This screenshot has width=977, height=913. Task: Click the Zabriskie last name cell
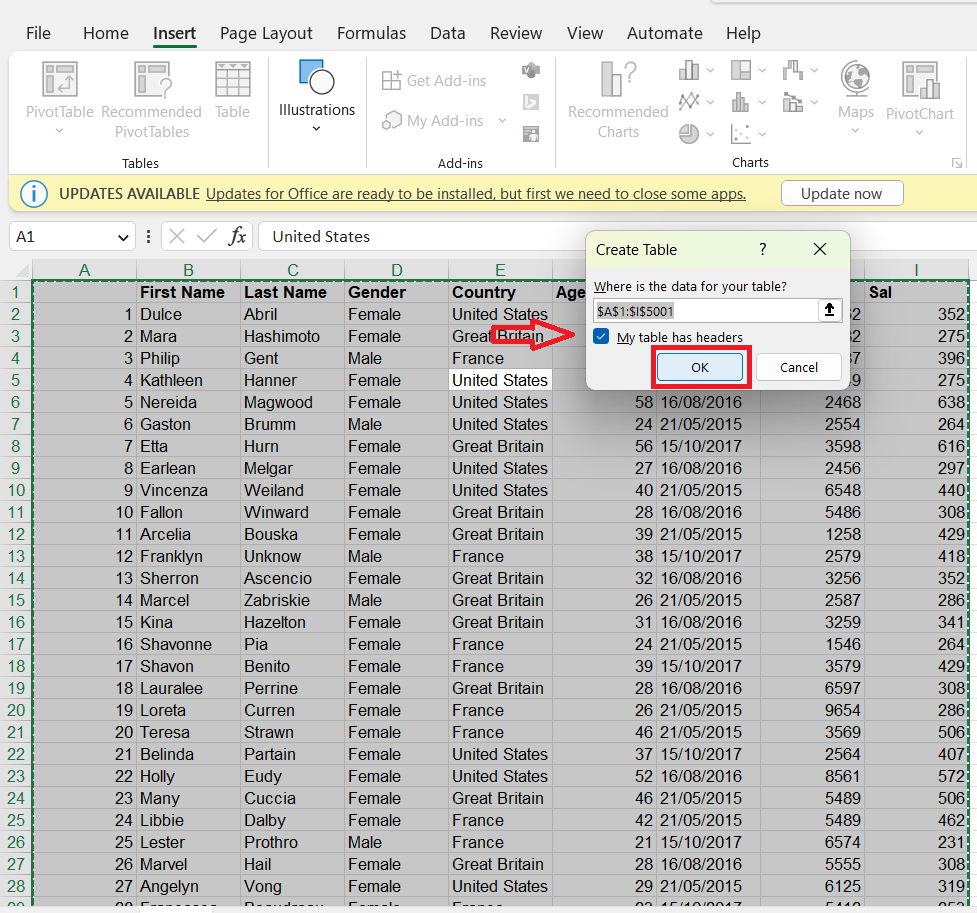coord(292,600)
